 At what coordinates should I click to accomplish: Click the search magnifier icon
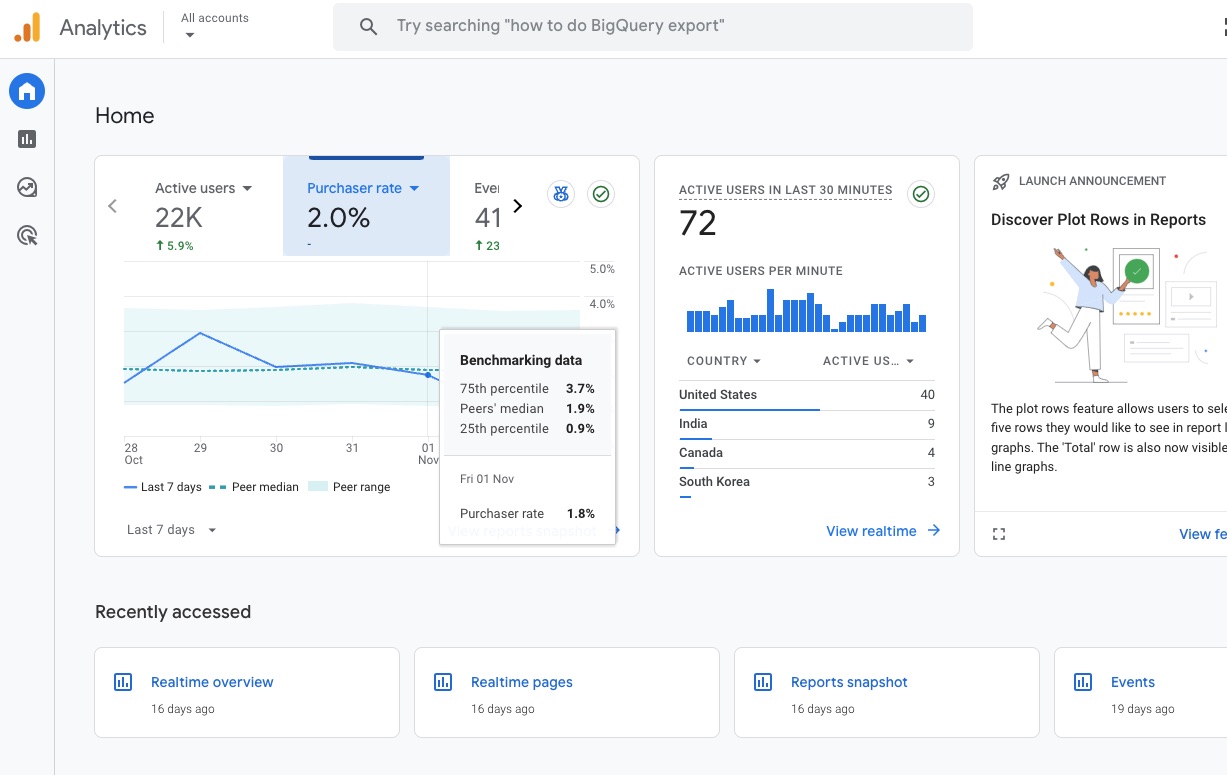(368, 27)
